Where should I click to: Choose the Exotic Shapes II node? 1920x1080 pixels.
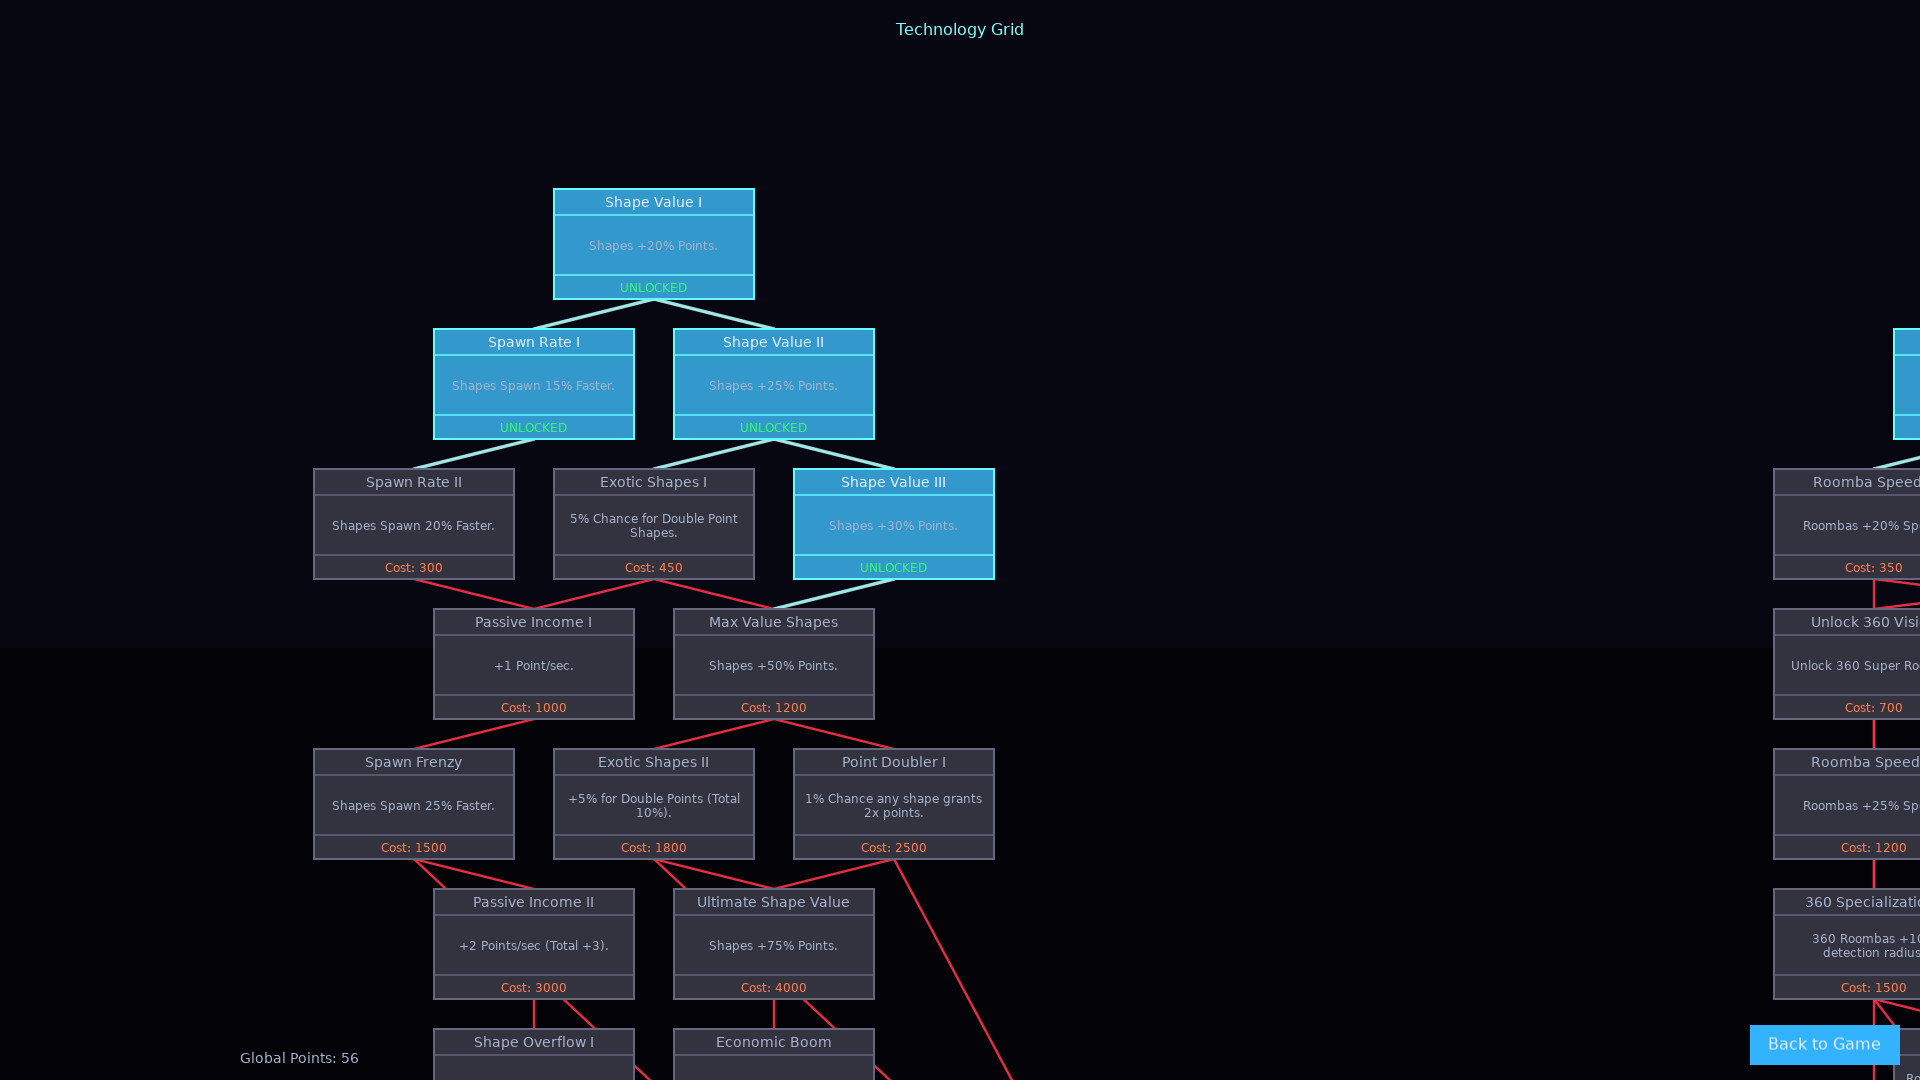click(x=654, y=804)
